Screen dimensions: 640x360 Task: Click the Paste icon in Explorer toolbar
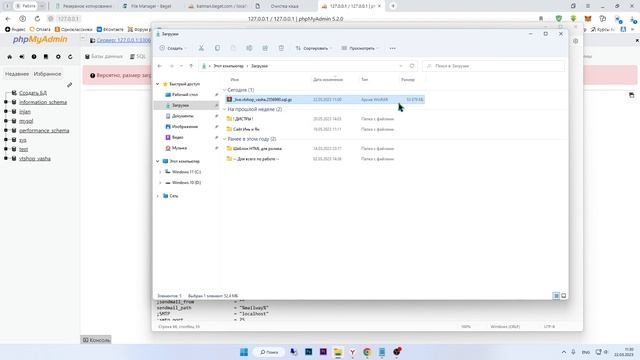pyautogui.click(x=233, y=48)
